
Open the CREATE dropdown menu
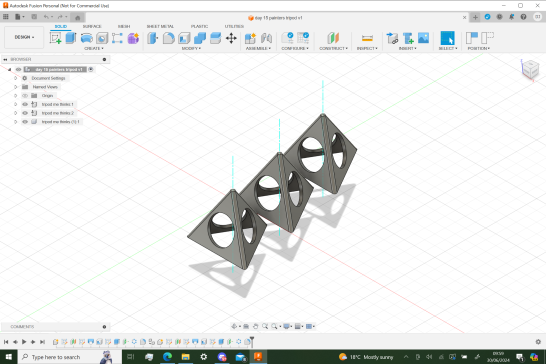(x=94, y=48)
